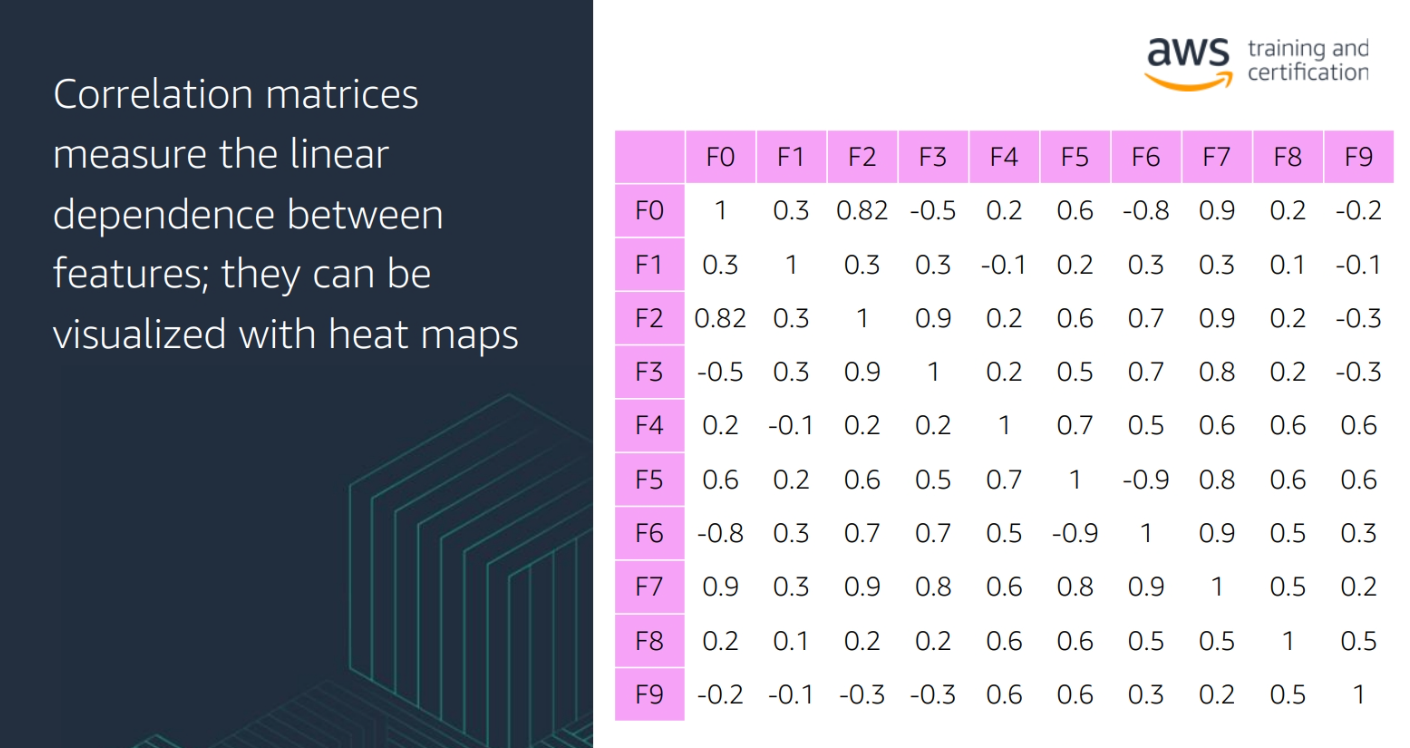Select the empty top-left corner cell of table
Viewport: 1410px width, 748px height.
[x=649, y=157]
